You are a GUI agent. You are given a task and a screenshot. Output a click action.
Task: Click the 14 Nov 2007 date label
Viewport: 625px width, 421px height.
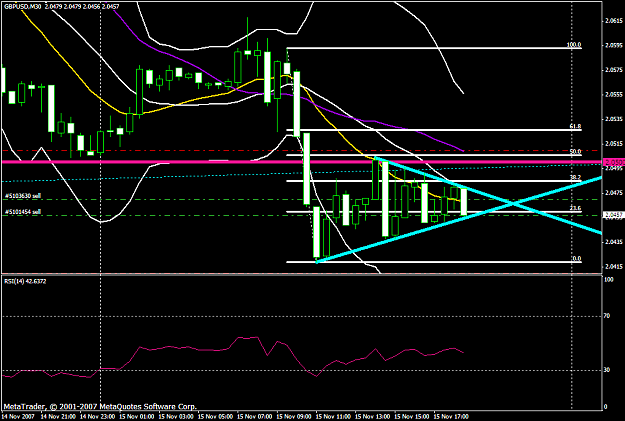point(18,417)
